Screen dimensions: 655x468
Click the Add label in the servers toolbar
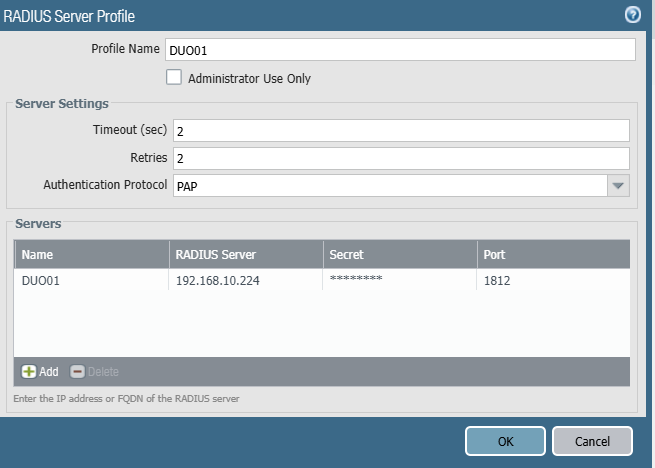[48, 371]
